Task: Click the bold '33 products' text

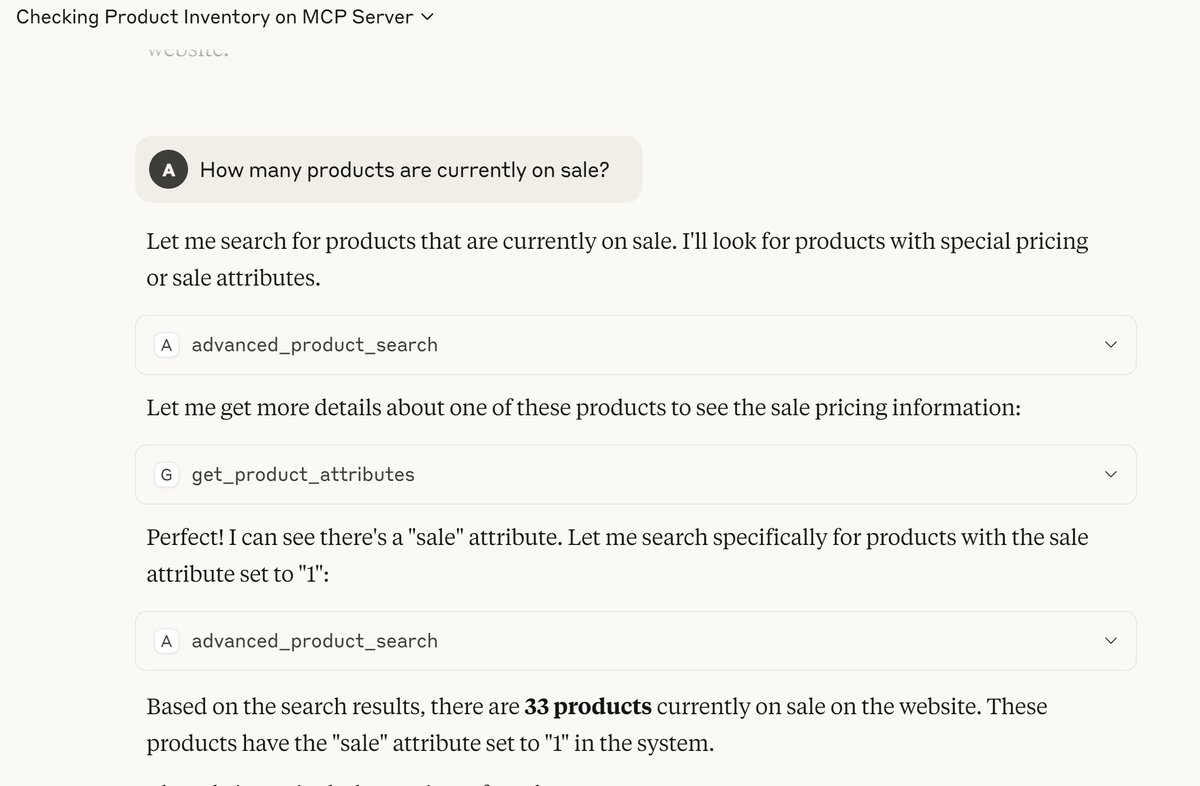Action: point(588,707)
